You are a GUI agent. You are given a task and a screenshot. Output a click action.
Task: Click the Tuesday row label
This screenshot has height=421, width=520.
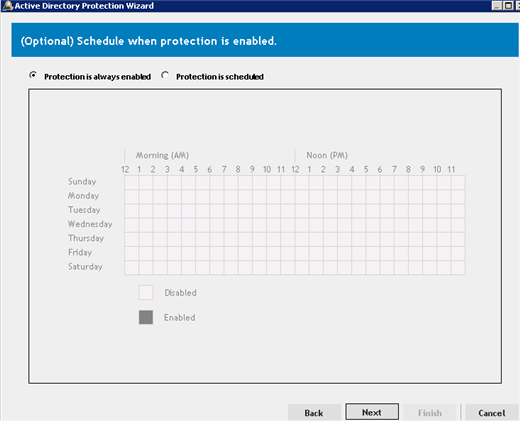[x=84, y=210]
